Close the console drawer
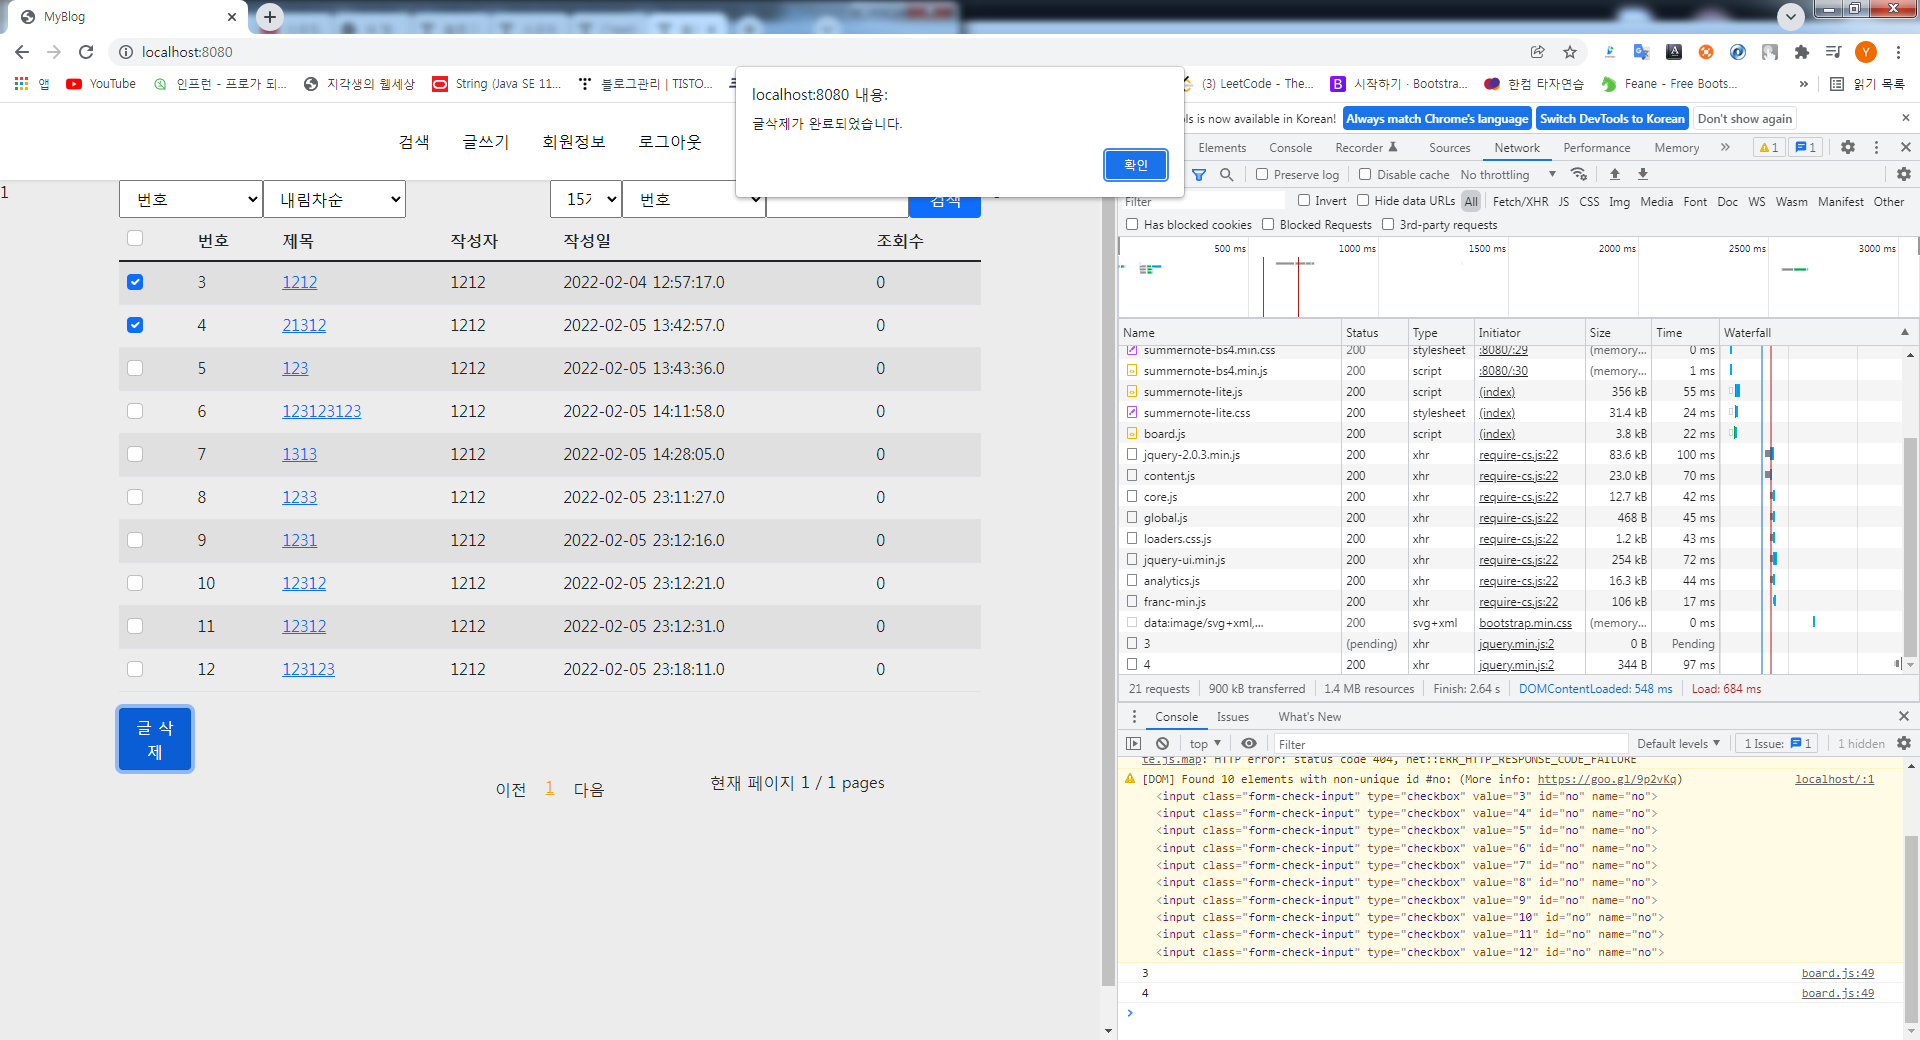 pyautogui.click(x=1904, y=716)
